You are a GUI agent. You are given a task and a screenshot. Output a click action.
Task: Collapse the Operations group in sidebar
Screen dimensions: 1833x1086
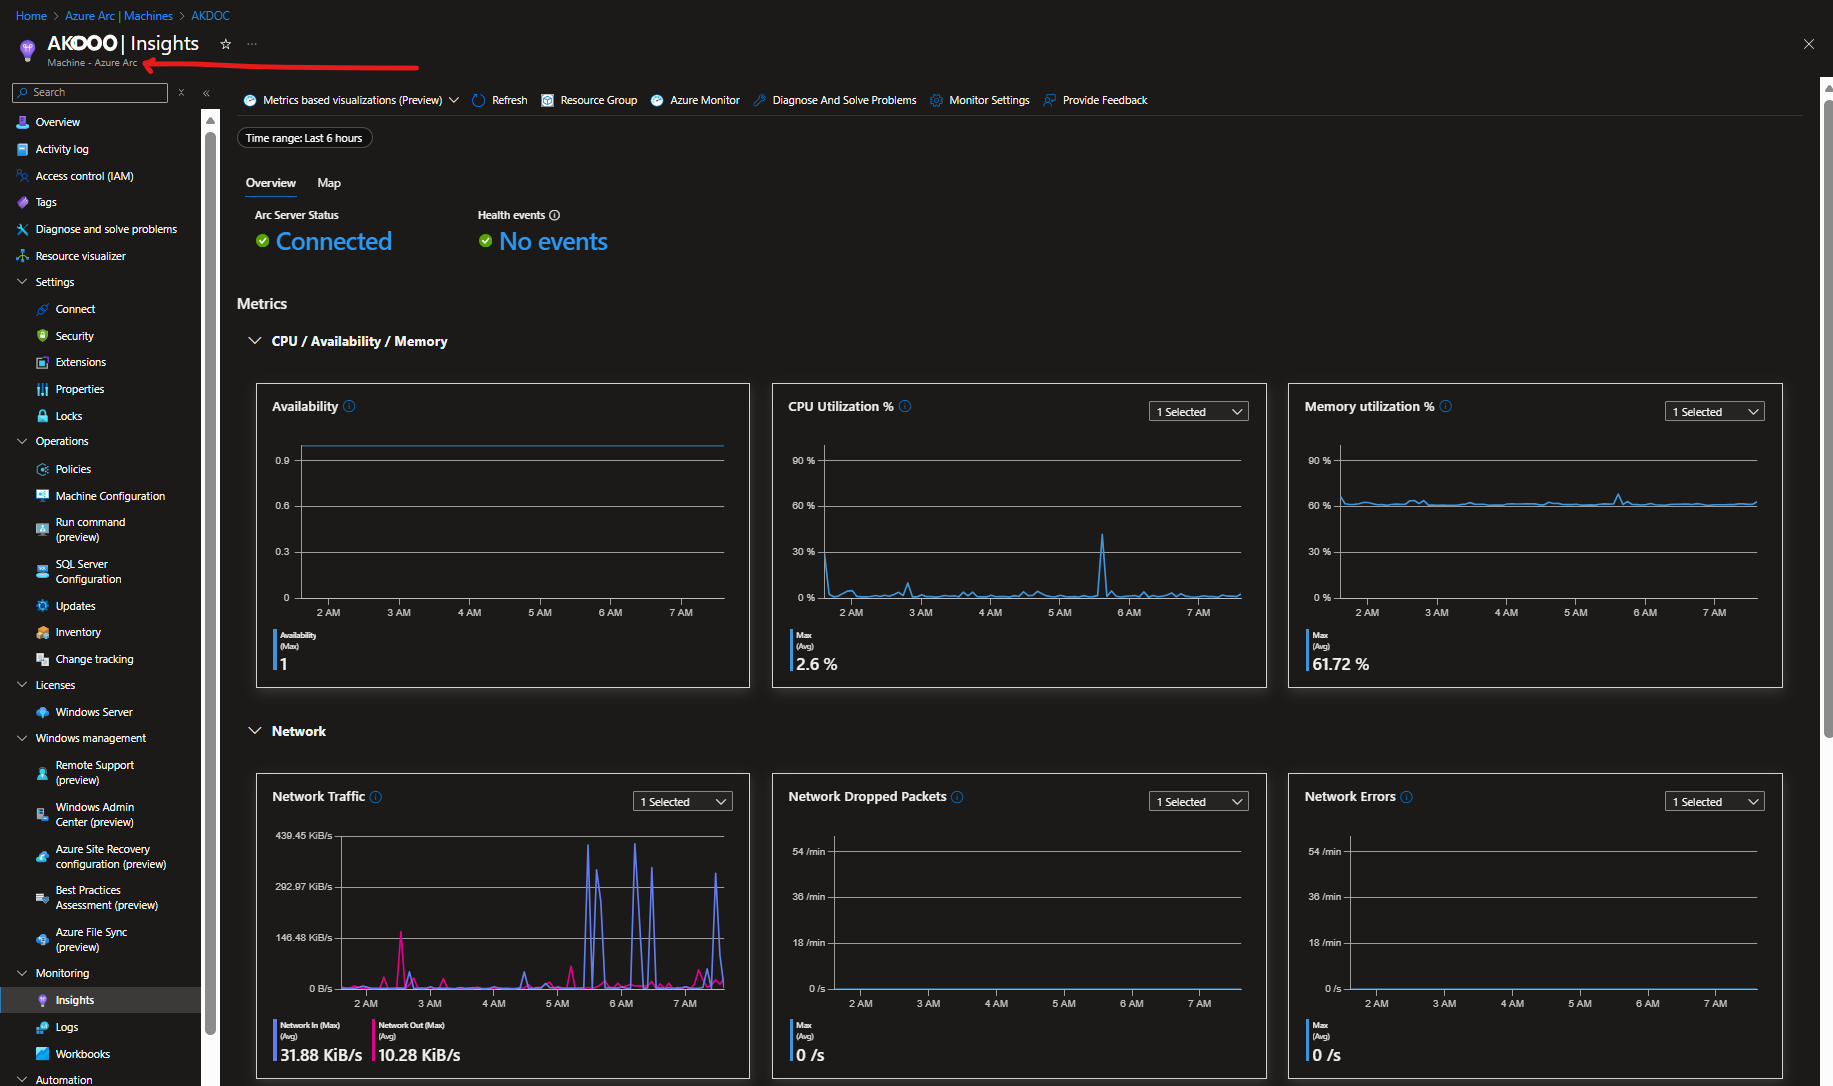coord(22,441)
